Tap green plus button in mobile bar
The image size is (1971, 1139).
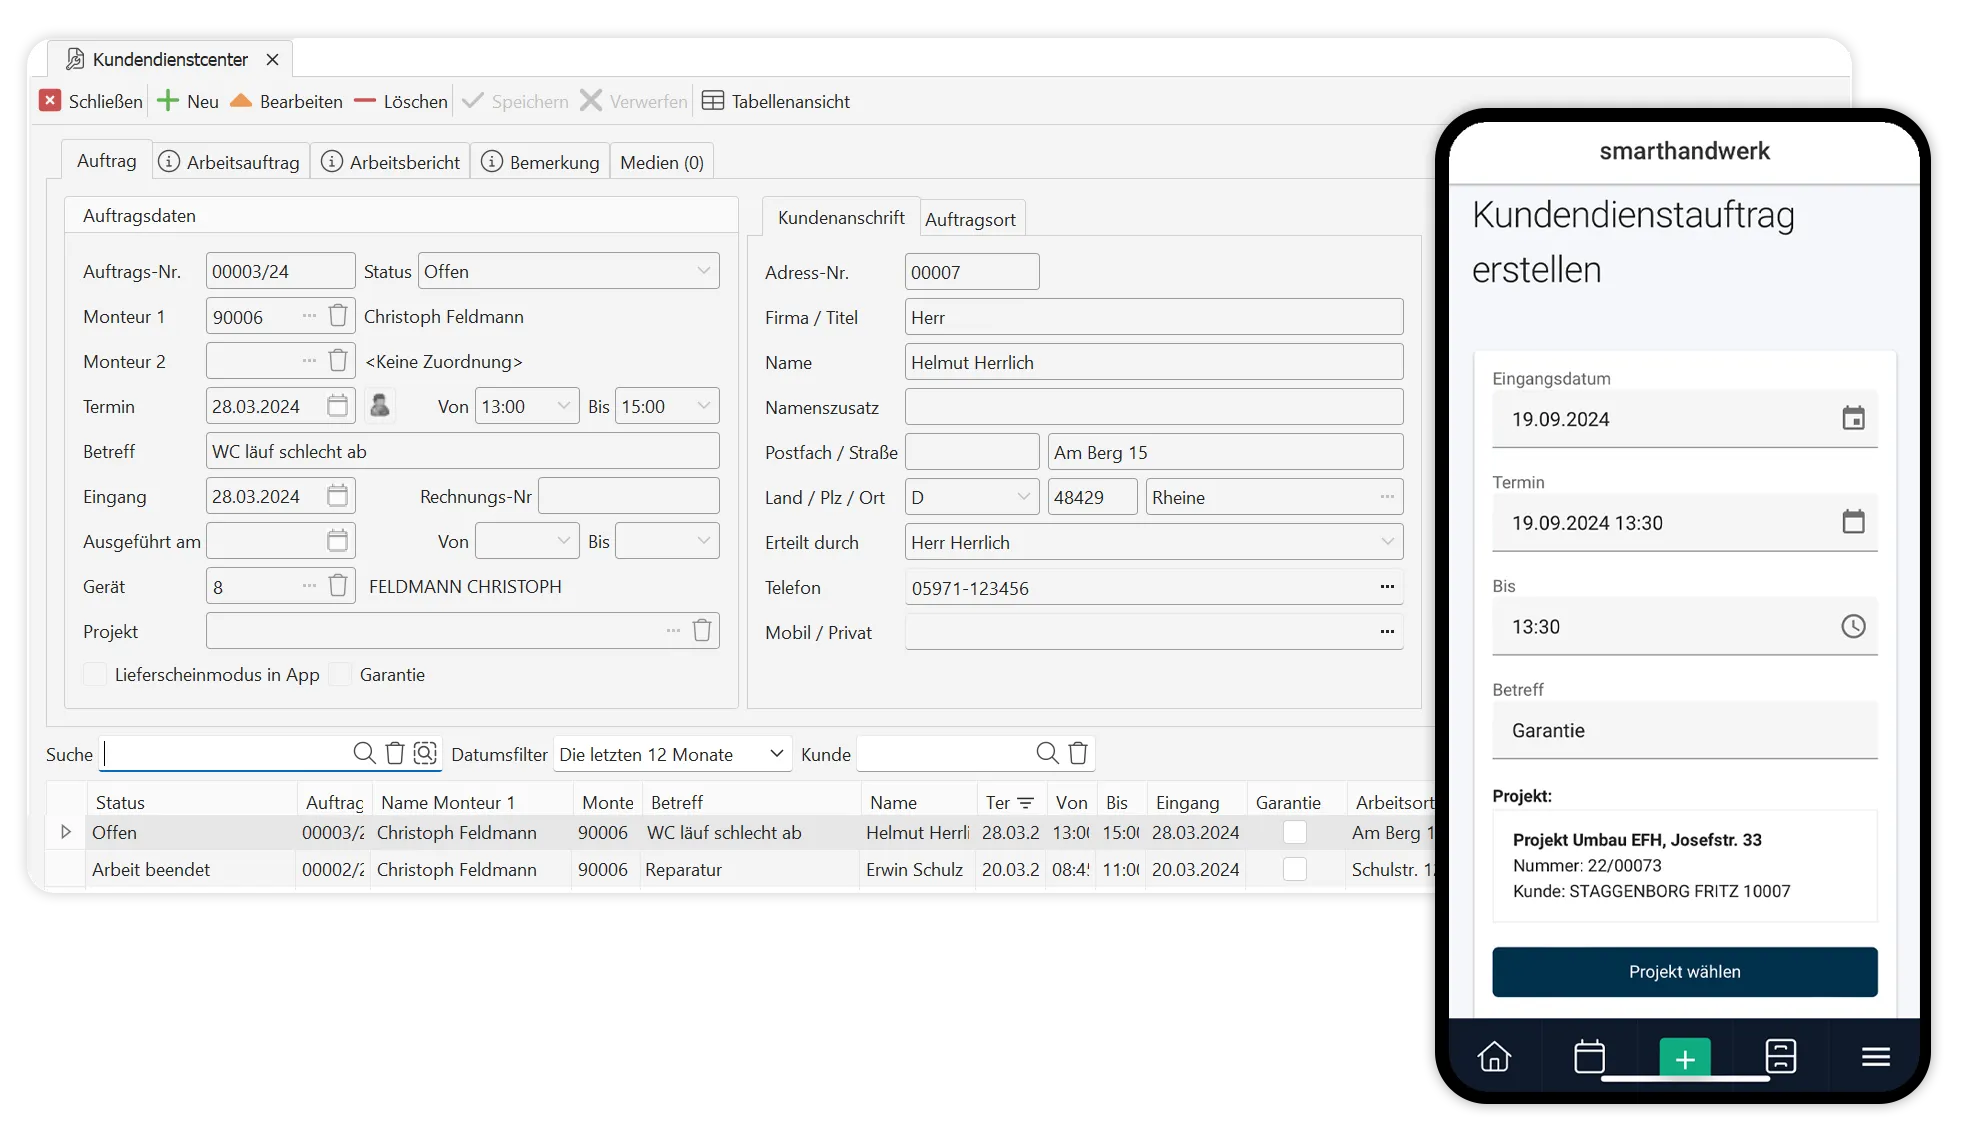click(x=1685, y=1058)
